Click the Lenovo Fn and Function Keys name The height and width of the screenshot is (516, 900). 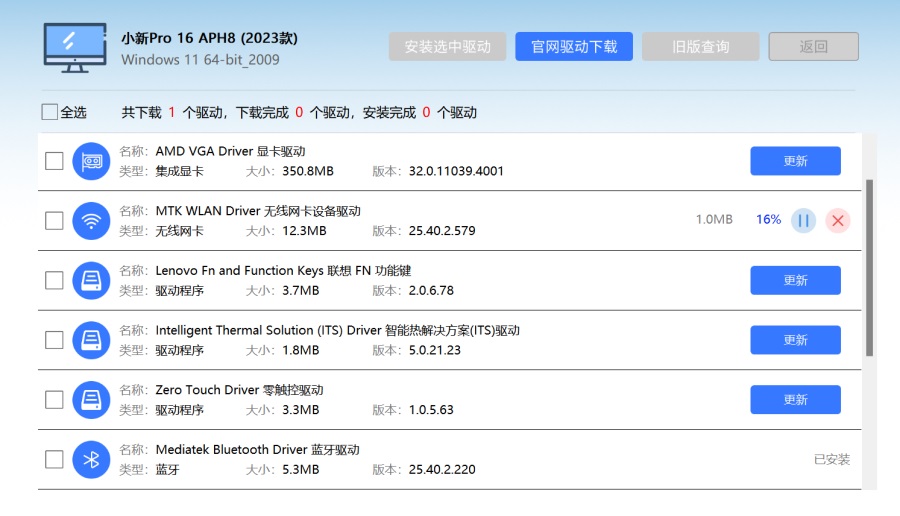pyautogui.click(x=284, y=270)
